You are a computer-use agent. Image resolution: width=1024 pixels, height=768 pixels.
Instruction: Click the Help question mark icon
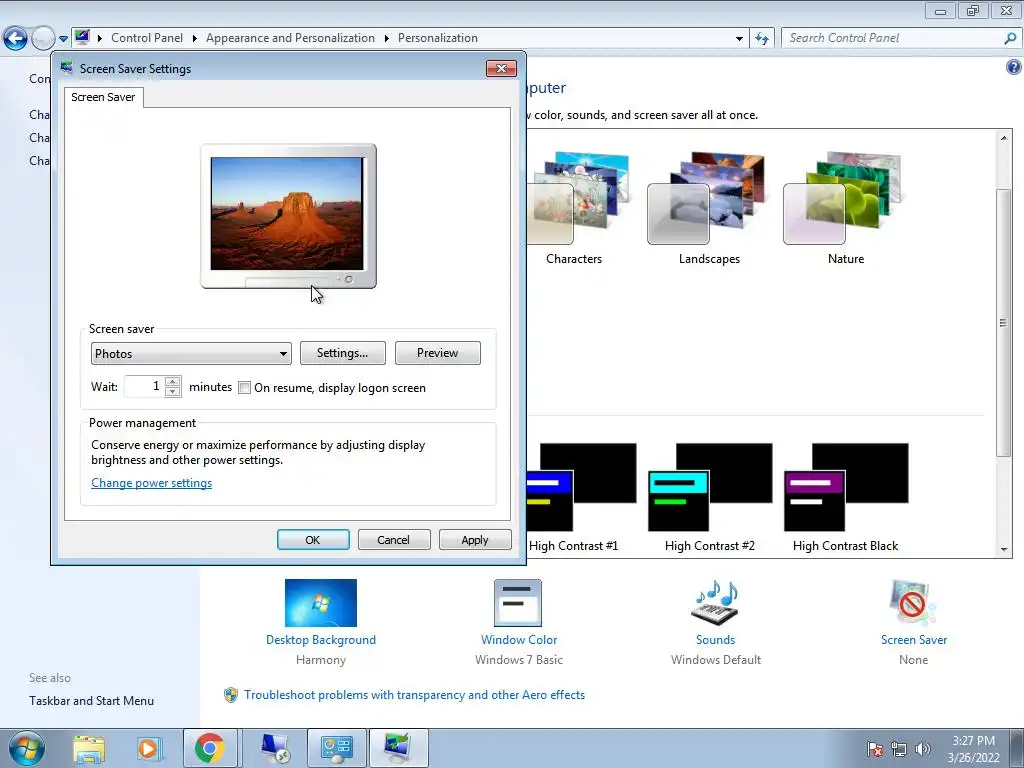(x=1014, y=67)
